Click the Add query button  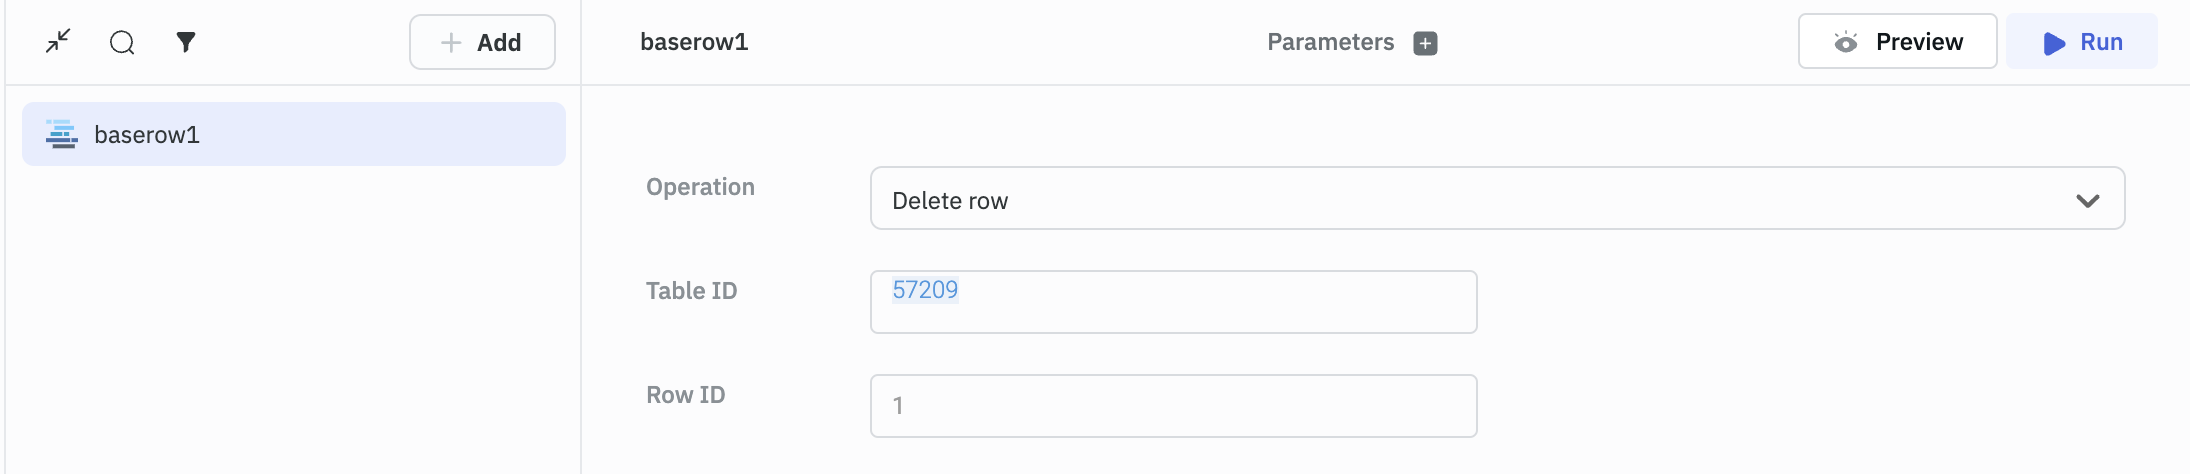coord(482,42)
